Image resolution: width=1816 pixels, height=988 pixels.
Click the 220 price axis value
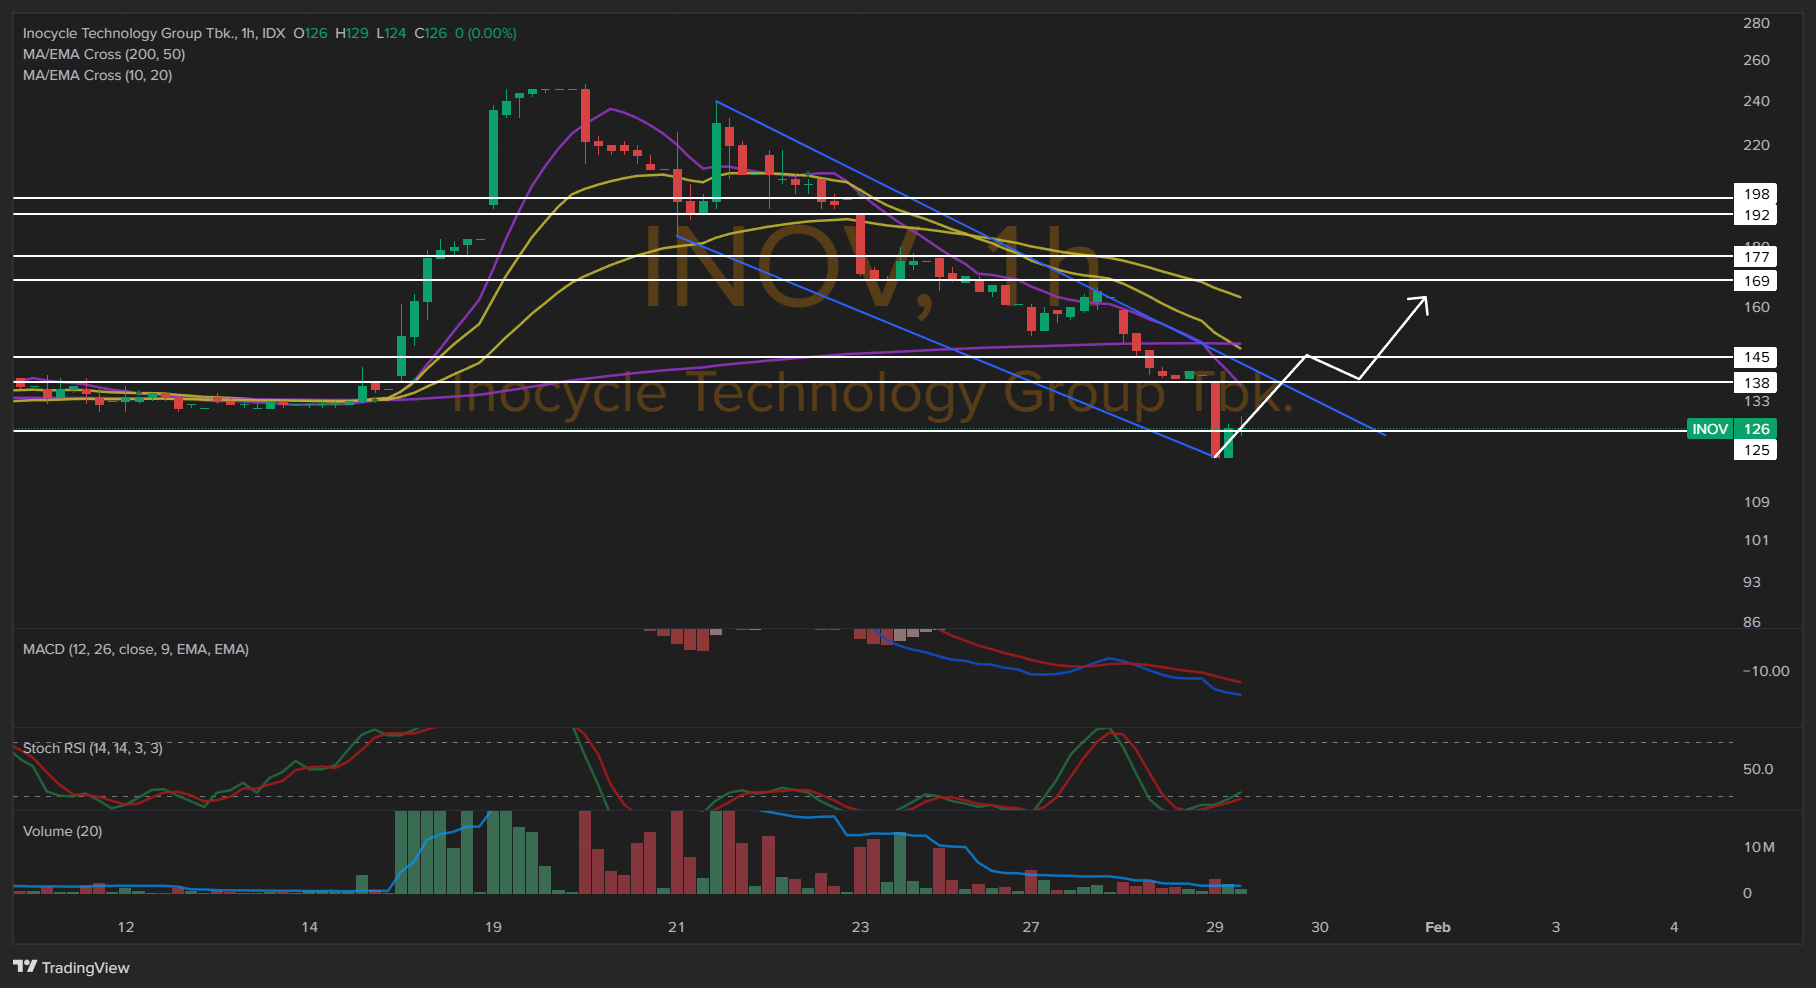[x=1756, y=145]
